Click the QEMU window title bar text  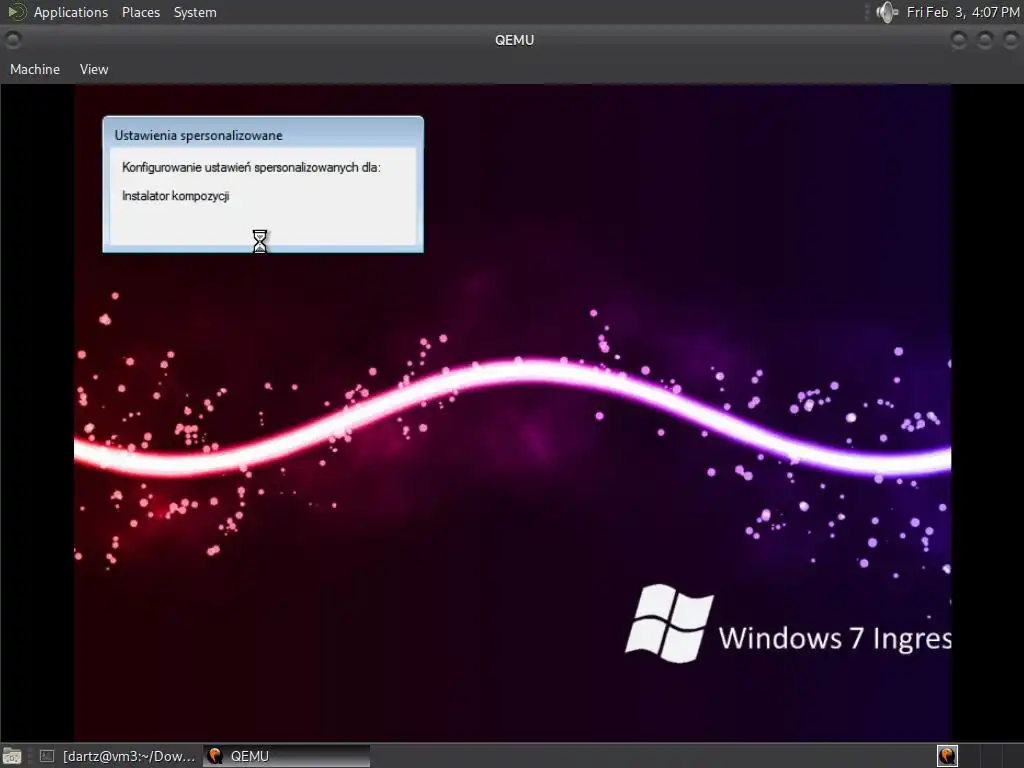514,40
